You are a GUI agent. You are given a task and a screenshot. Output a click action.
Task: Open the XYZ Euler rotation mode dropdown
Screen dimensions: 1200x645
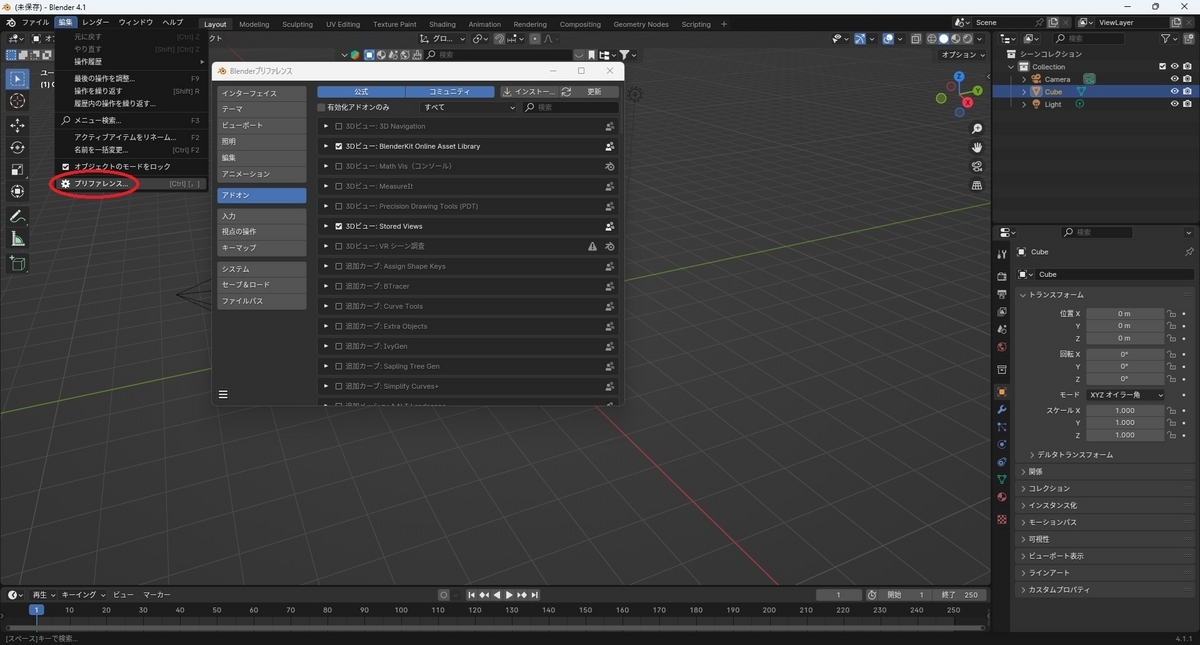1126,395
